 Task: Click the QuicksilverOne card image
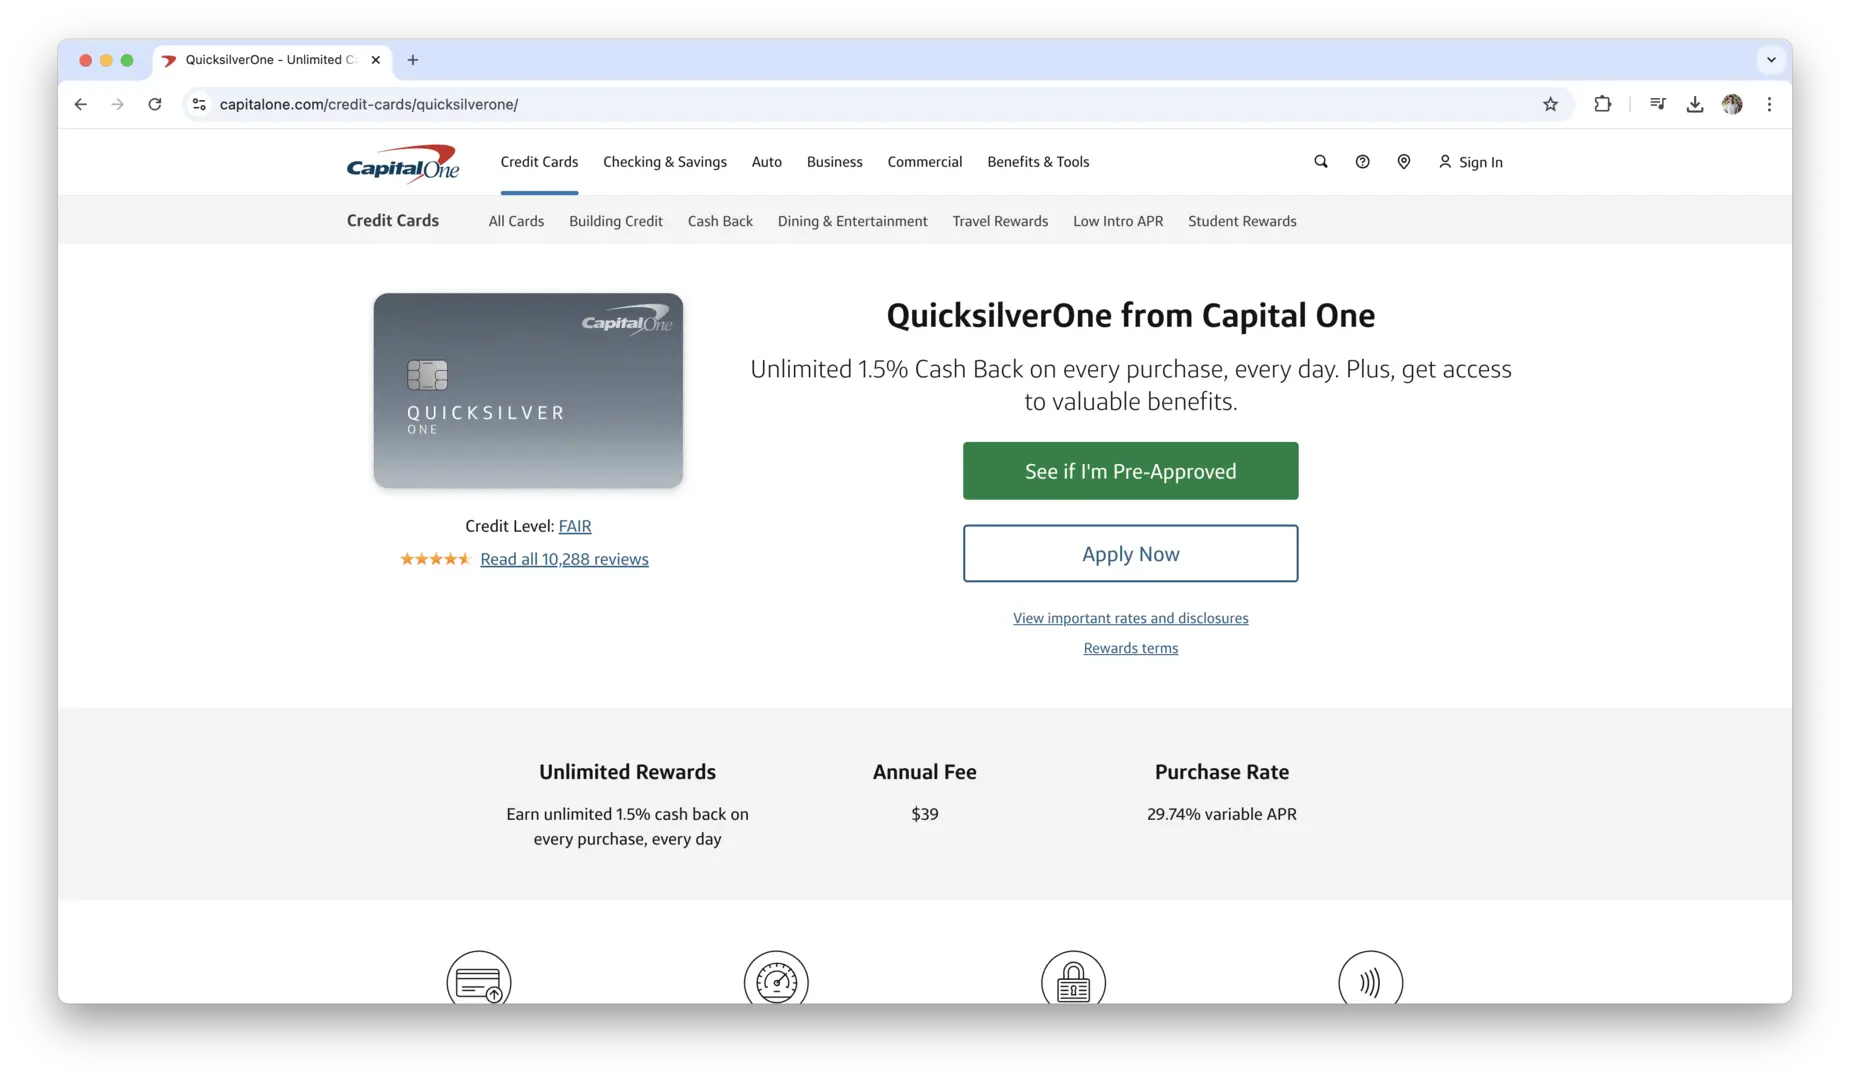(528, 391)
